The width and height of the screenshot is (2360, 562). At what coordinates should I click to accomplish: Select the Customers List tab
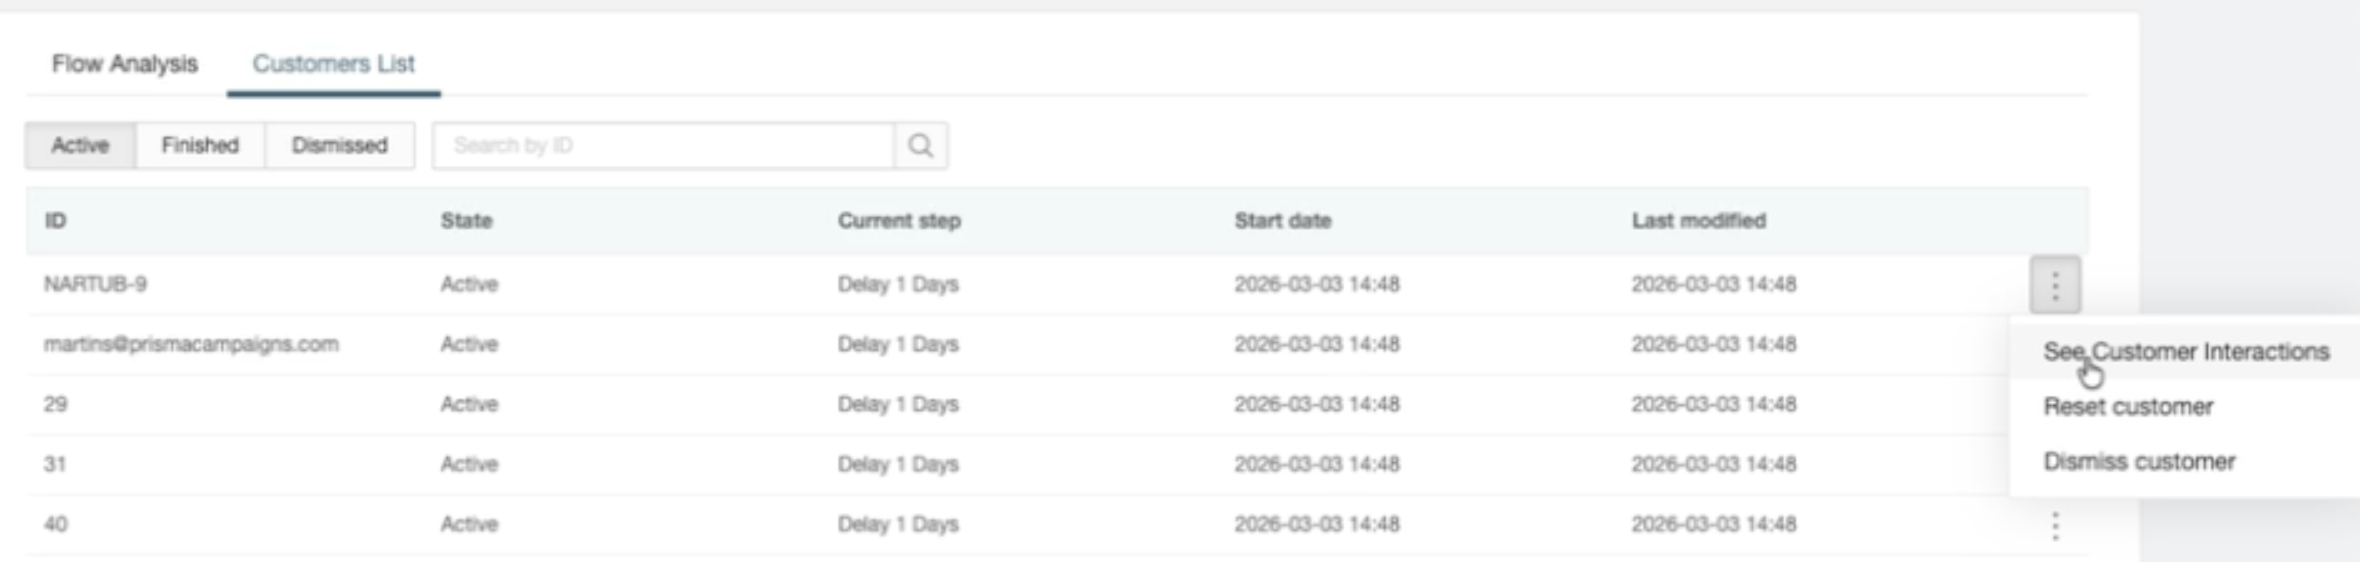coord(333,64)
